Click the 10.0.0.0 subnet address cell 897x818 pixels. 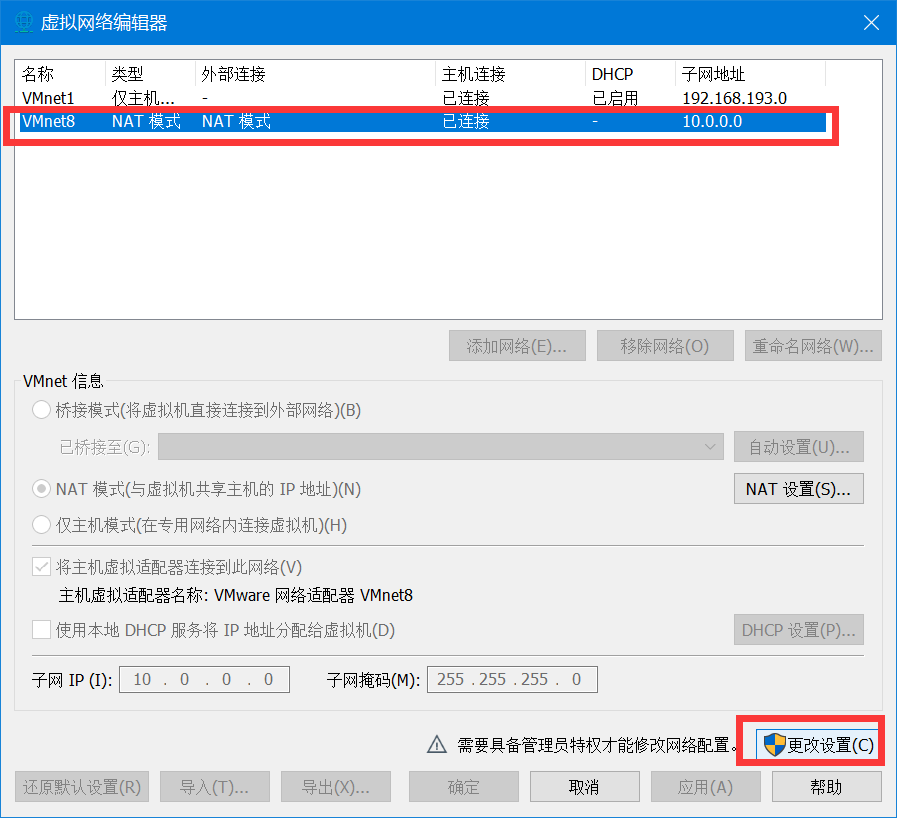pos(712,121)
